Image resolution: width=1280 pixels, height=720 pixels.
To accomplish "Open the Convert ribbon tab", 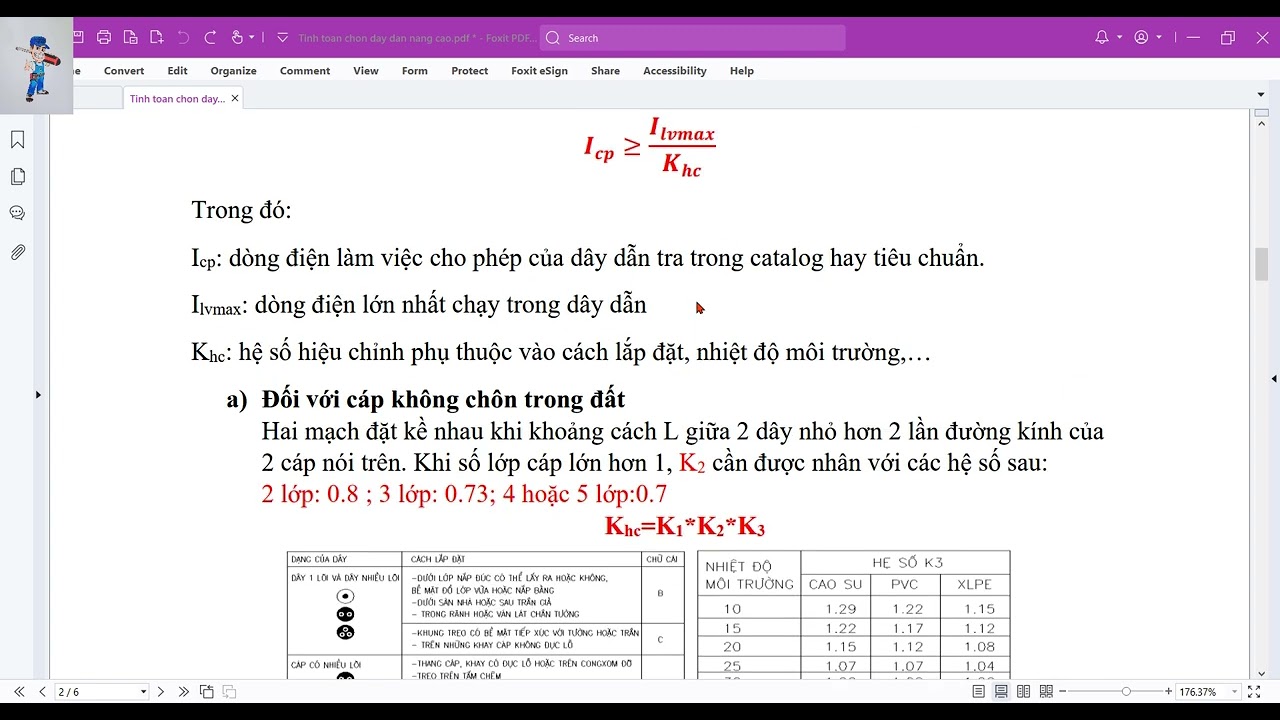I will 124,71.
